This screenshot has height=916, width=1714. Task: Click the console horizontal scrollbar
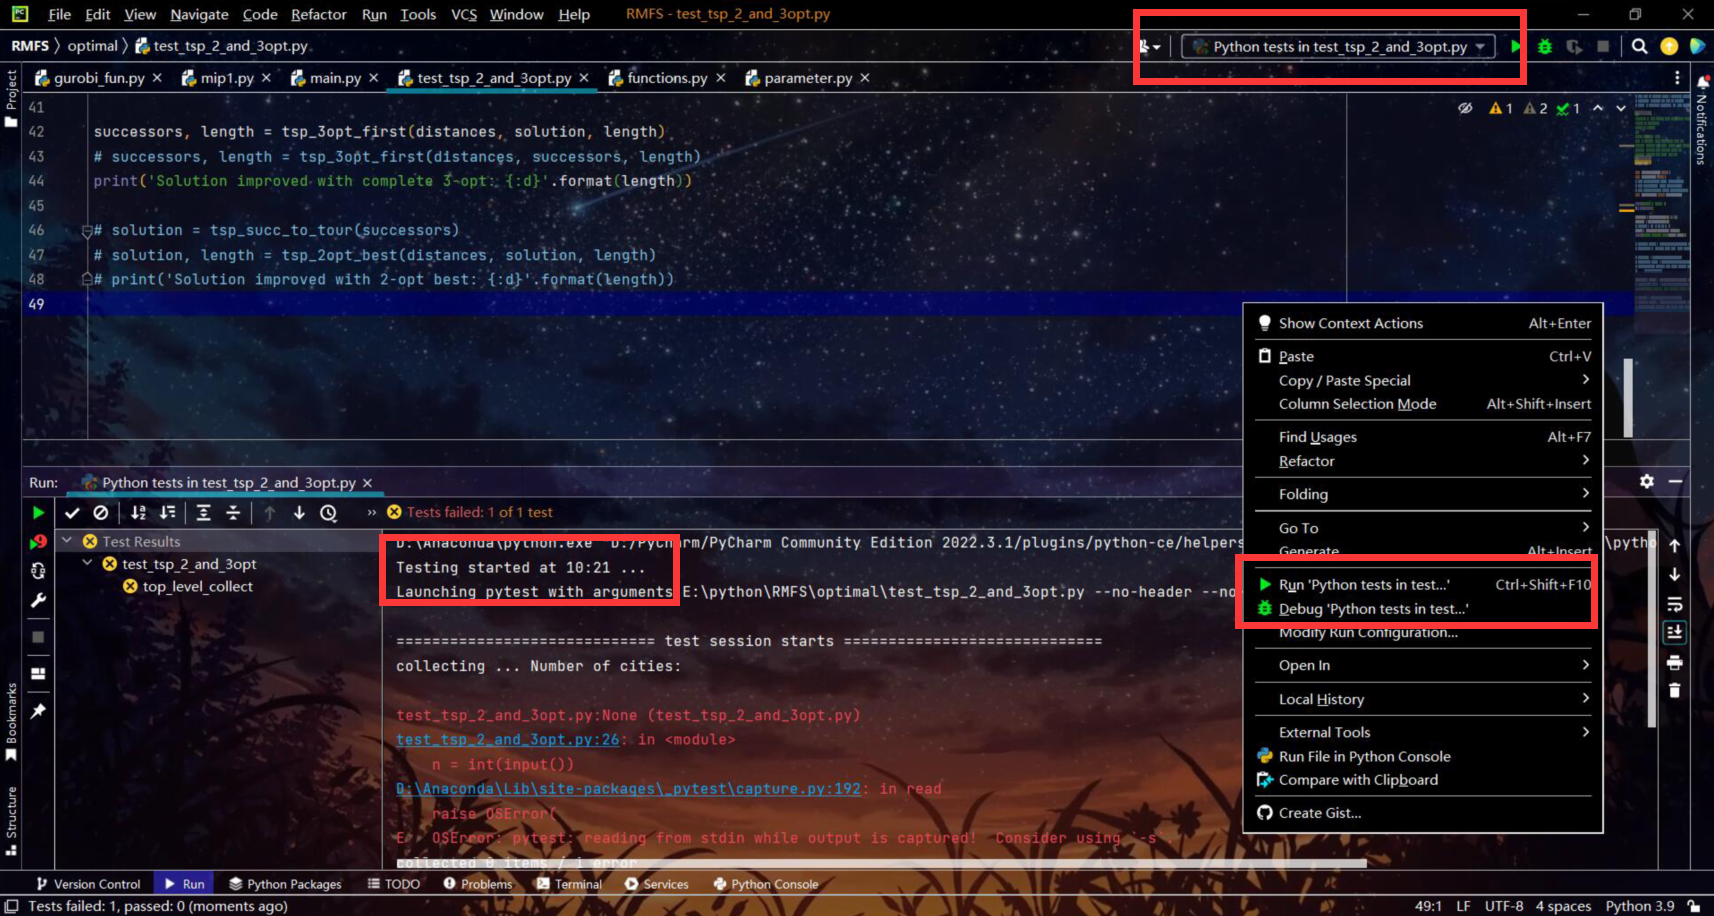880,863
